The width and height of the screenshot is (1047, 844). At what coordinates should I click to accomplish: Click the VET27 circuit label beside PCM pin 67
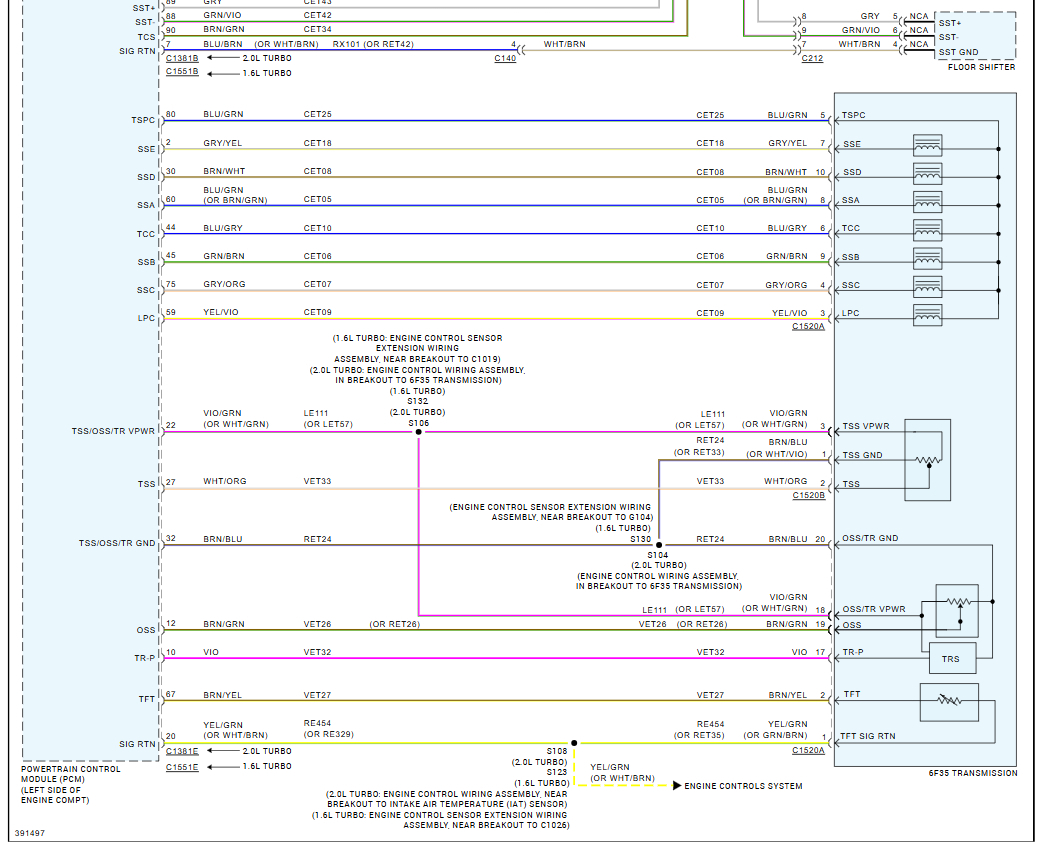point(317,695)
